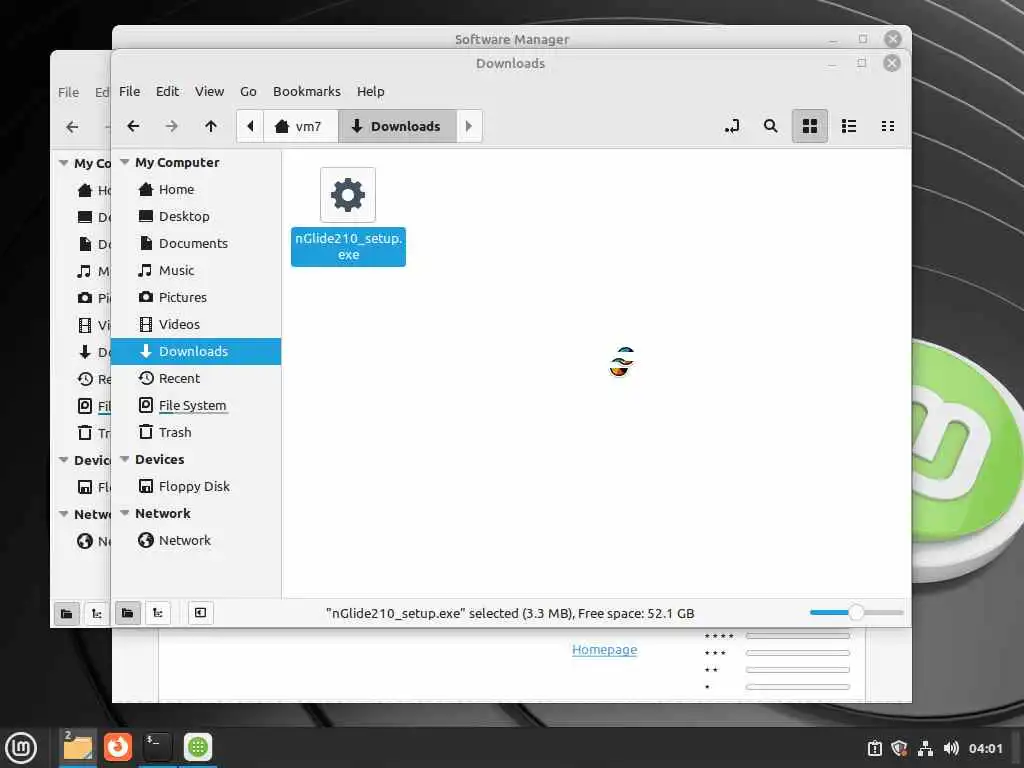Go forward in Downloads window toolbar
This screenshot has width=1024, height=768.
171,126
